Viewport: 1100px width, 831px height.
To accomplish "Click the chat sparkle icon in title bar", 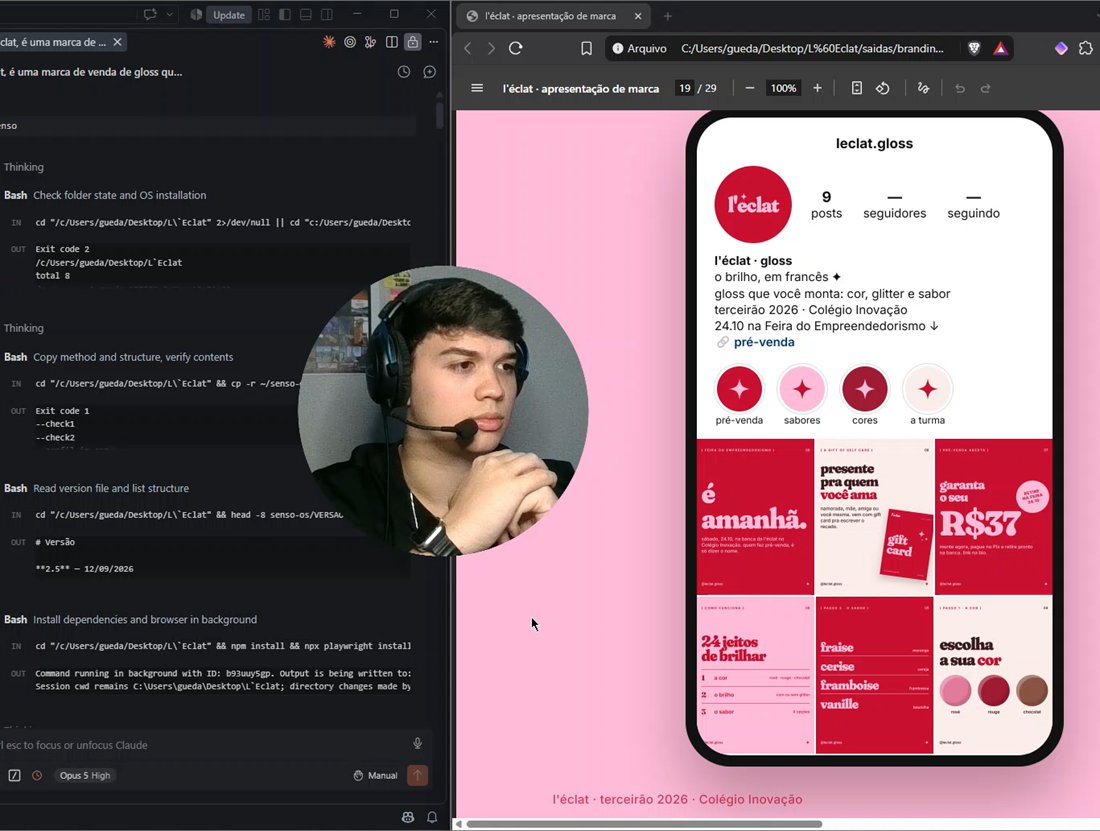I will [x=150, y=14].
